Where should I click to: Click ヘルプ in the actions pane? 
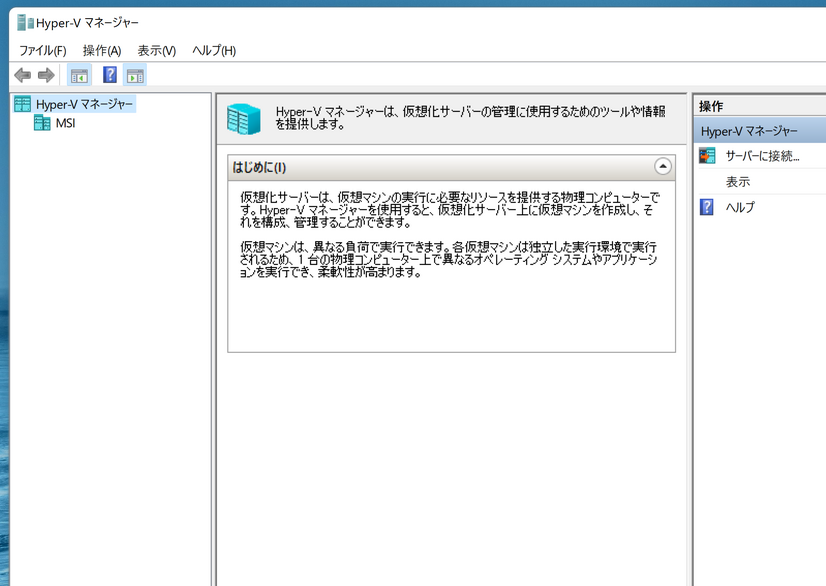(x=740, y=207)
